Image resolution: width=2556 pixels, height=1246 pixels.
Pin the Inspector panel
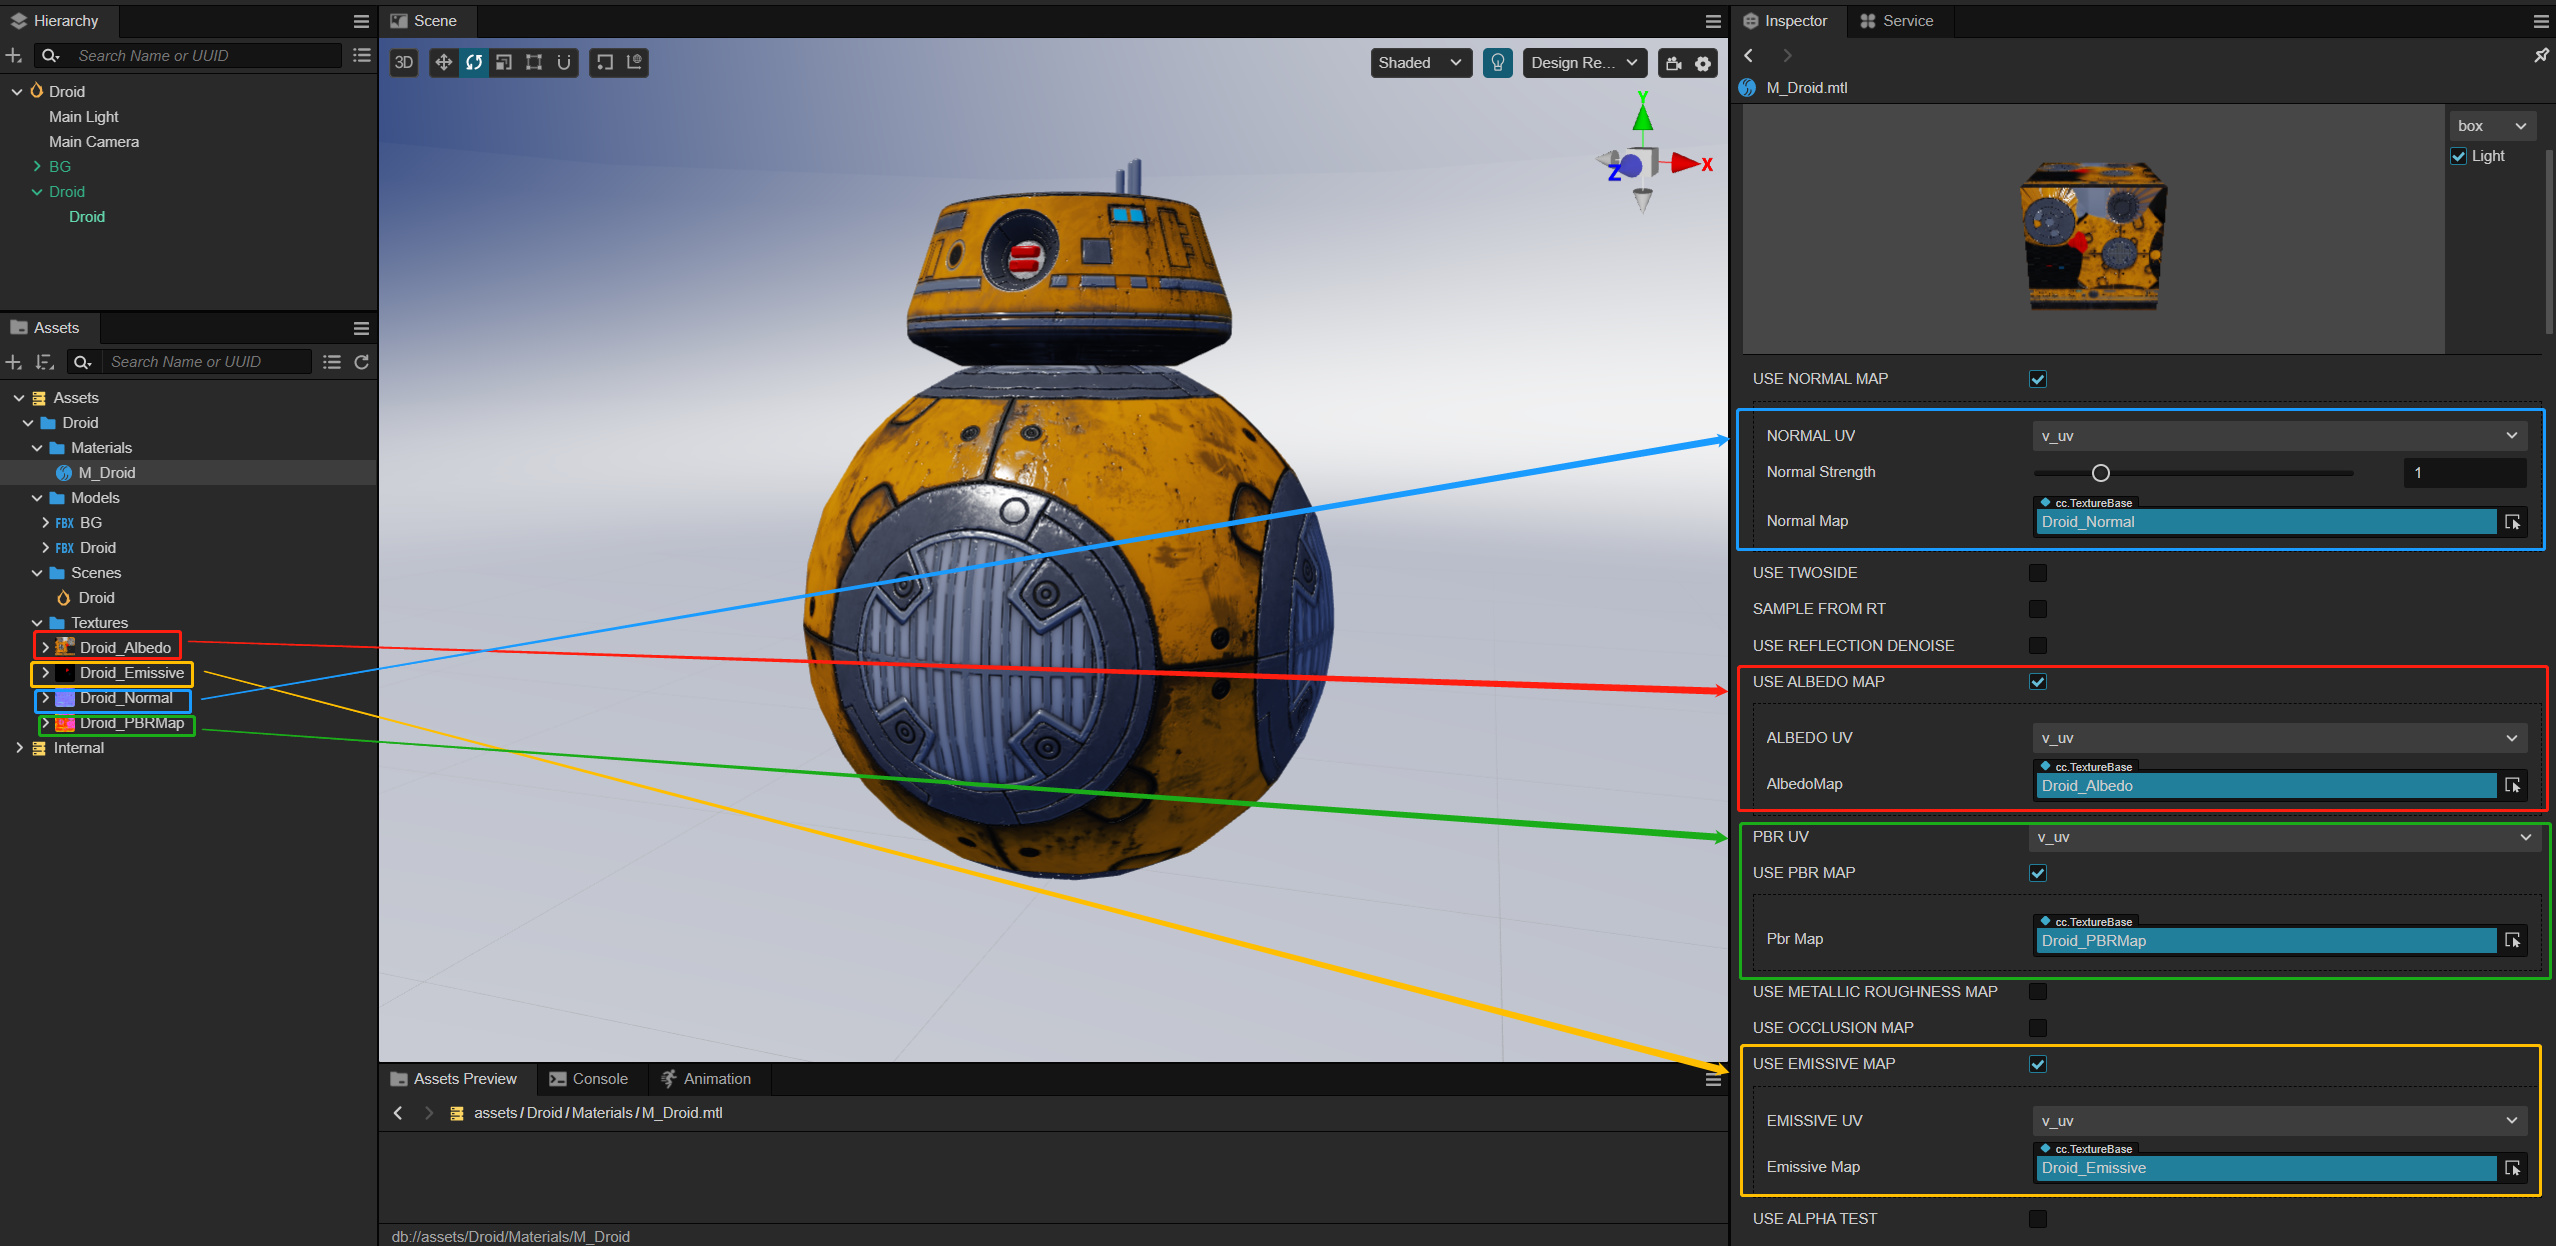(2541, 56)
